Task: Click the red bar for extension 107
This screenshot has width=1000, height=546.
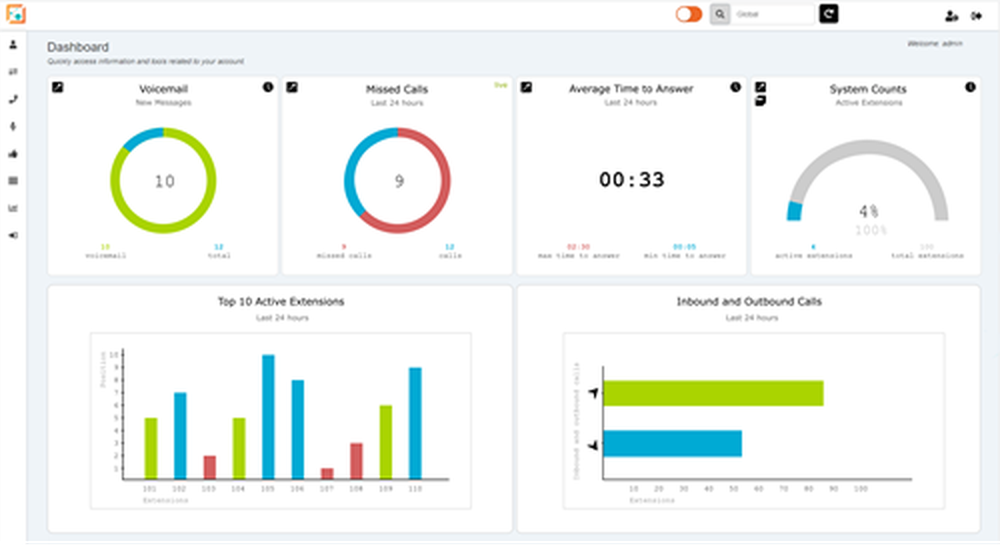Action: tap(327, 473)
